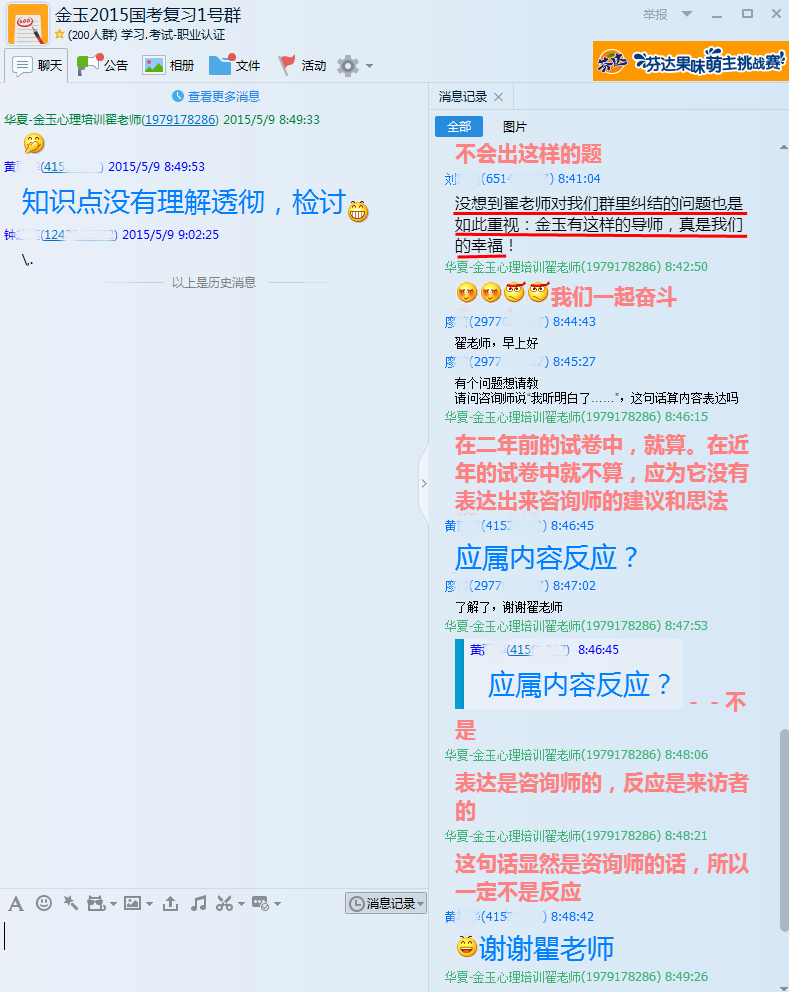Click the magic wand effects icon
This screenshot has height=992, width=789.
coord(70,903)
